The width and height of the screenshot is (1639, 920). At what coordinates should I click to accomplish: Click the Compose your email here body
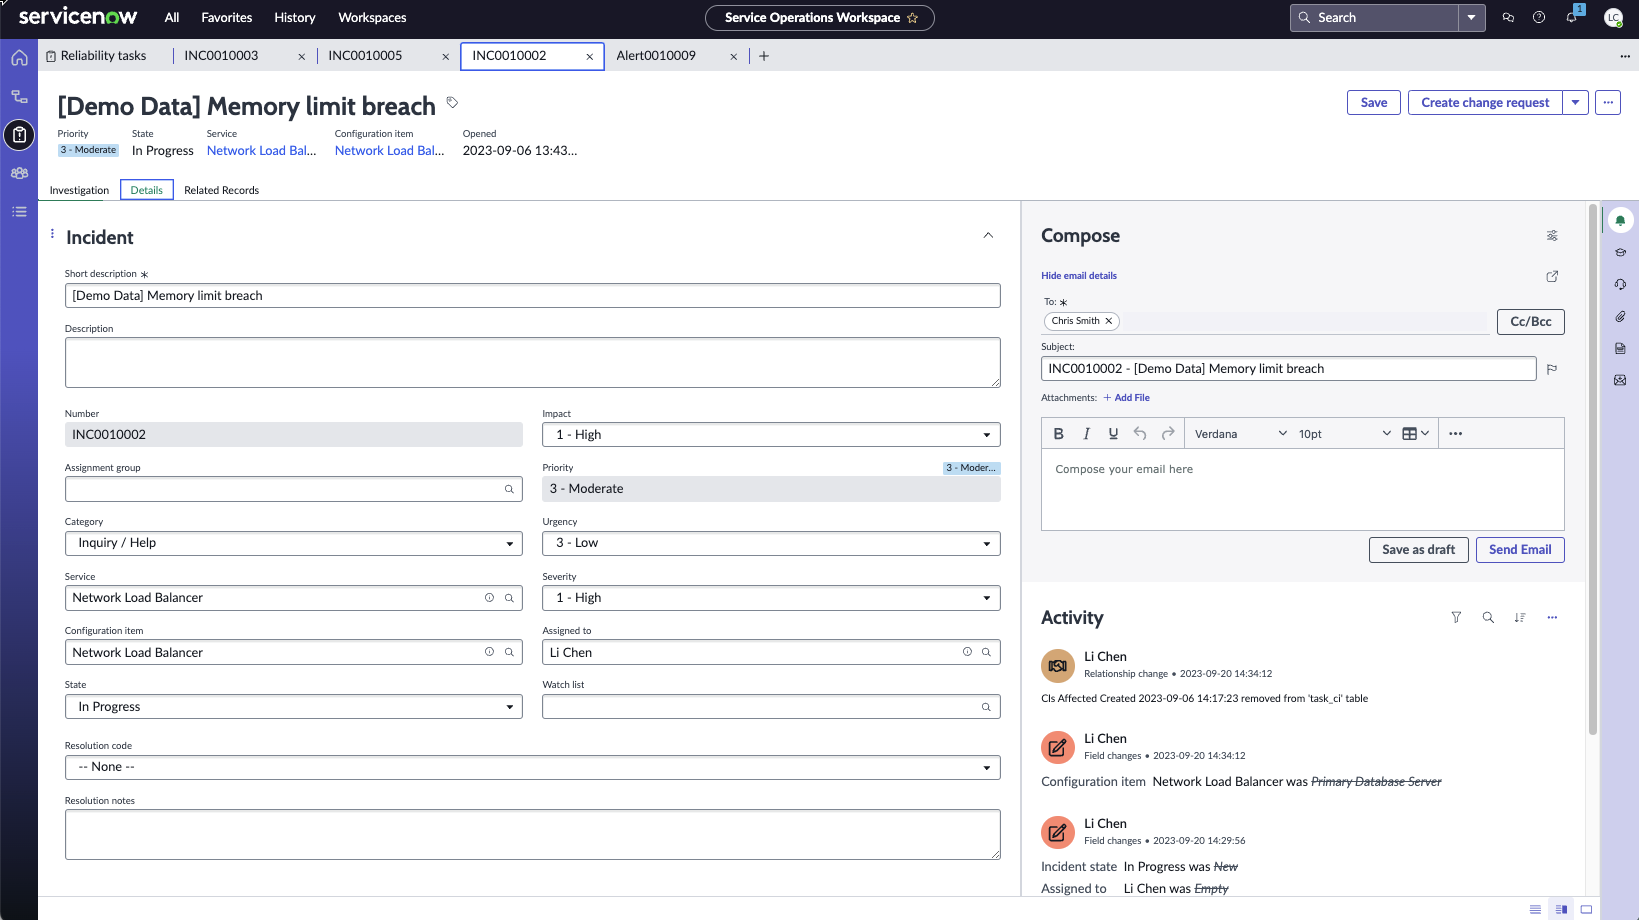[x=1302, y=489]
